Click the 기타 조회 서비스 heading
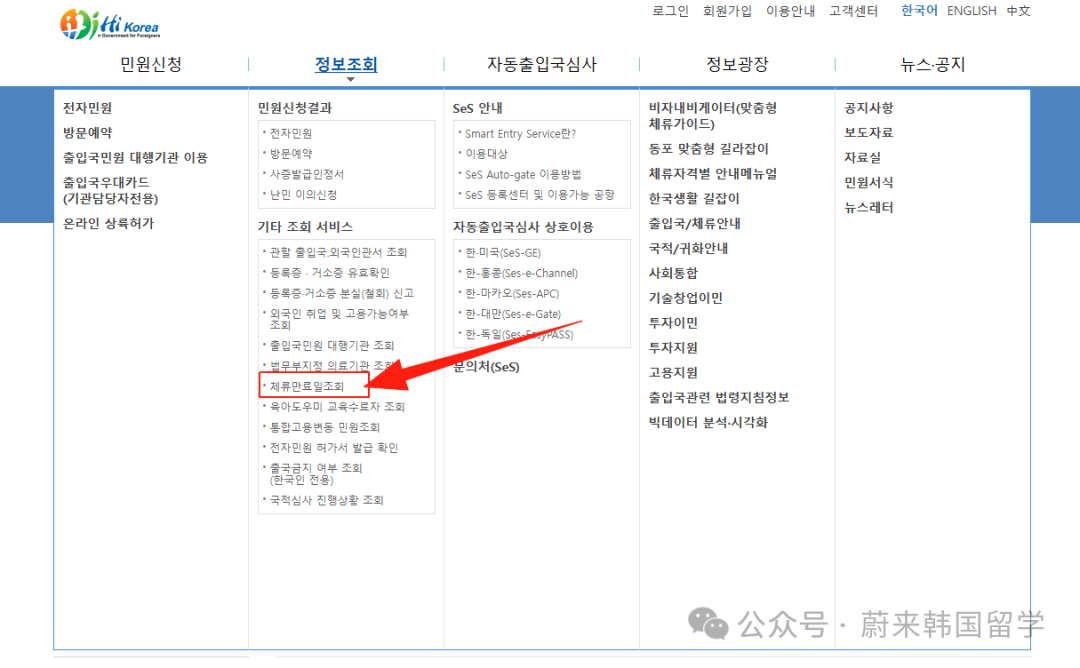 [305, 227]
